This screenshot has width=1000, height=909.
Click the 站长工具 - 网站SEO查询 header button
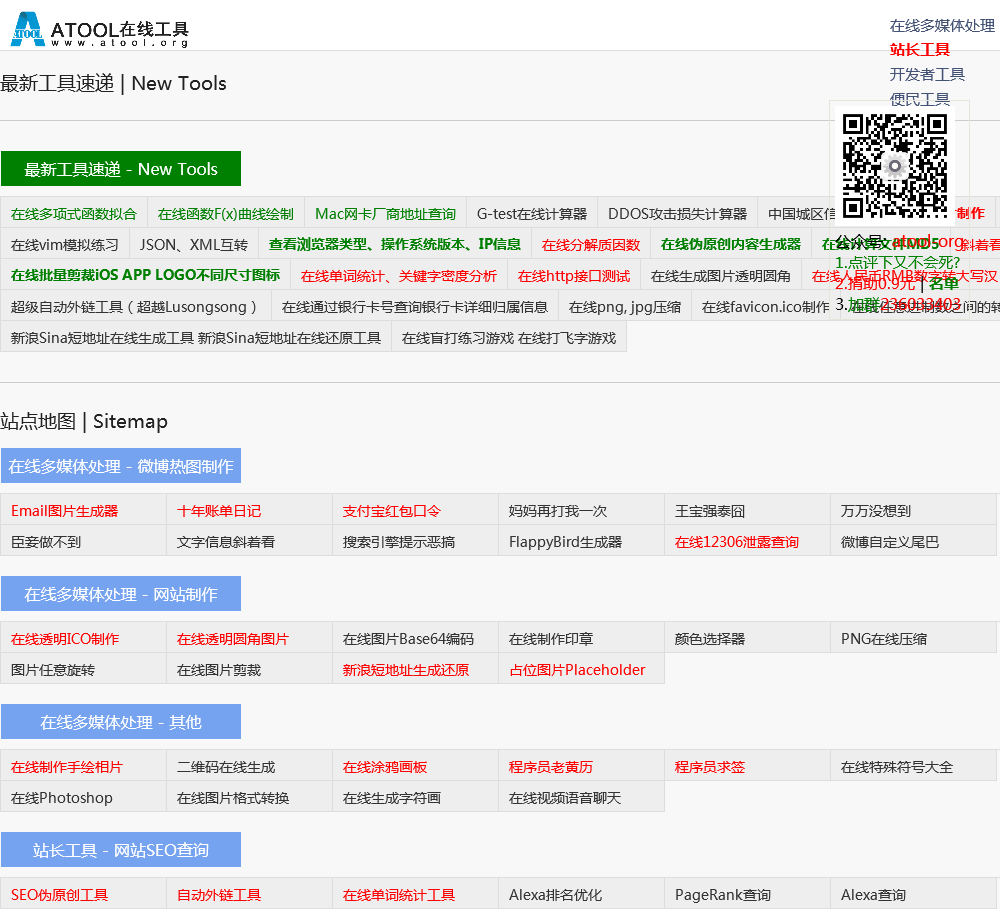pyautogui.click(x=121, y=850)
